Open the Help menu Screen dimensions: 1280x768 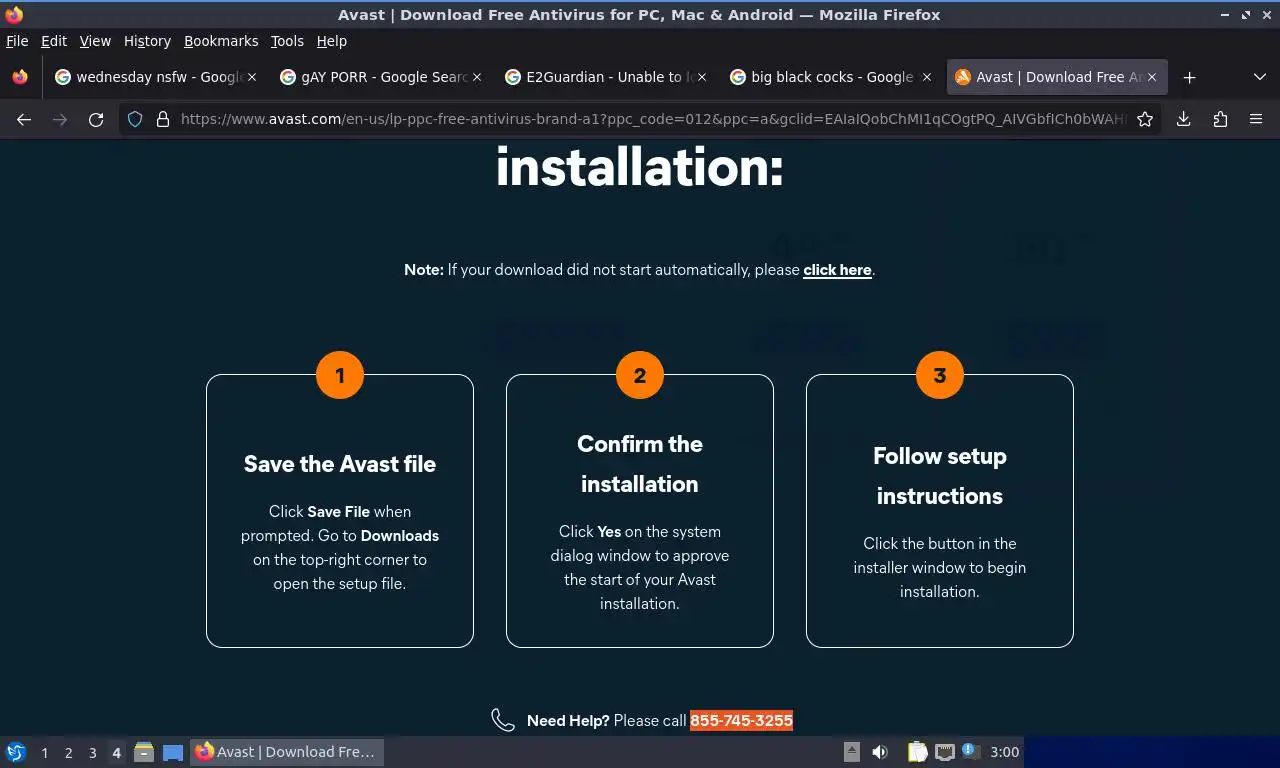tap(331, 41)
